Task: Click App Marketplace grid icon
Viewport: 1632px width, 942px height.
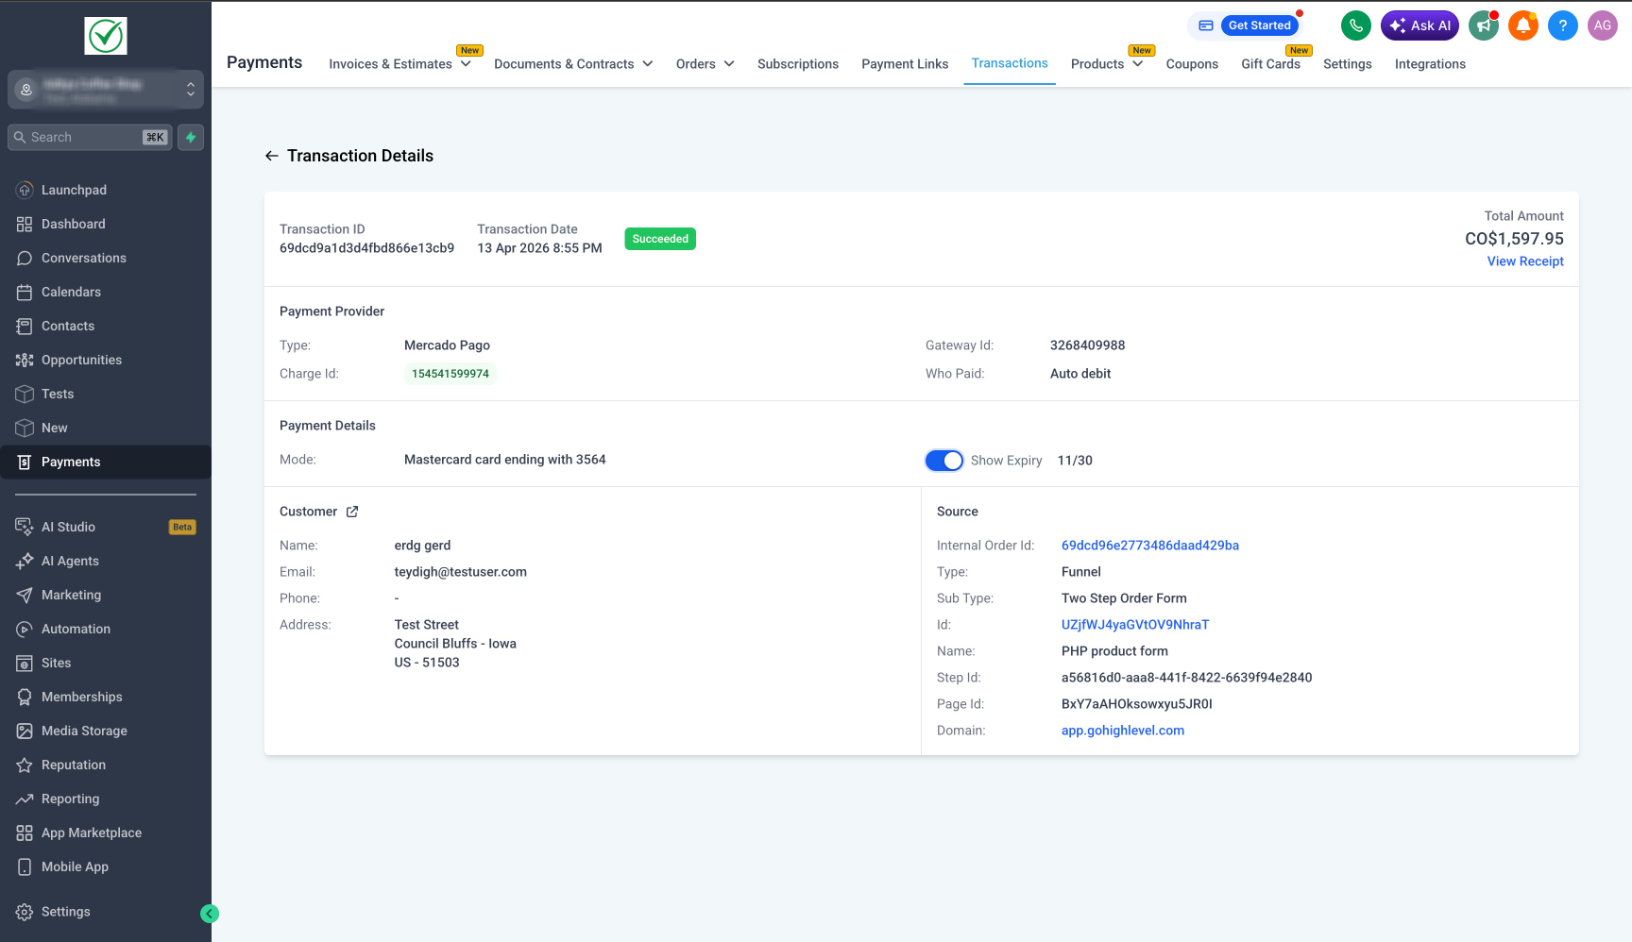Action: tap(25, 833)
